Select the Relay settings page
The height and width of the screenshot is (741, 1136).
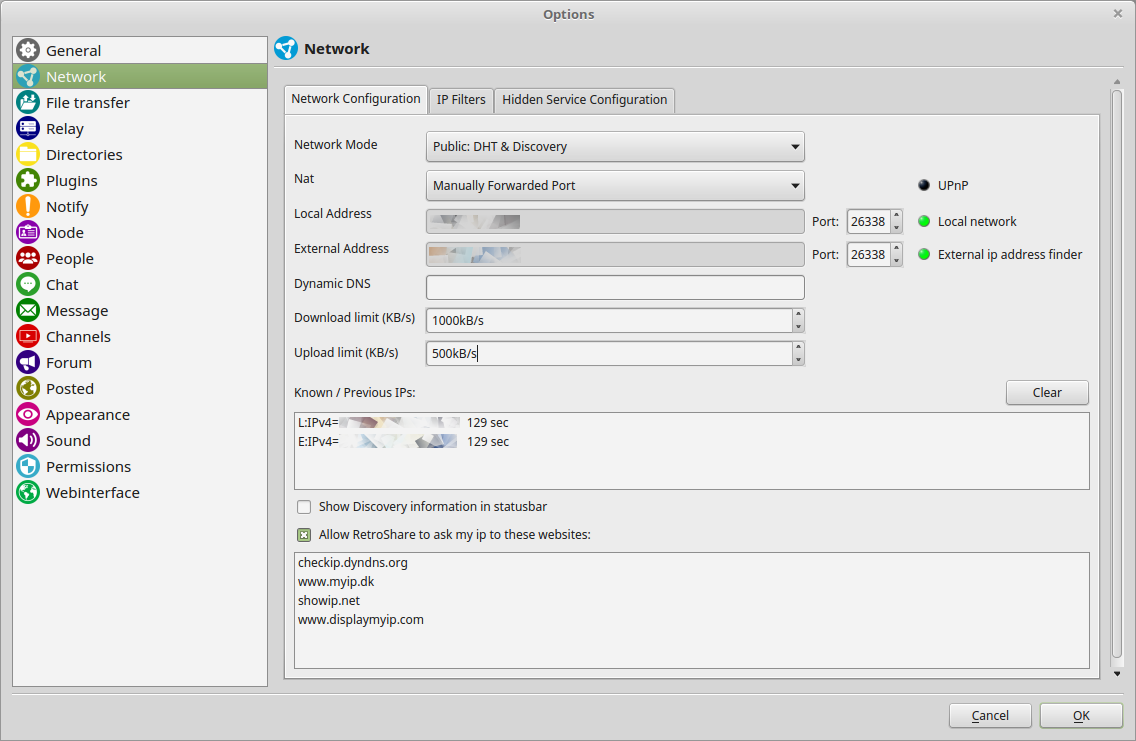140,128
